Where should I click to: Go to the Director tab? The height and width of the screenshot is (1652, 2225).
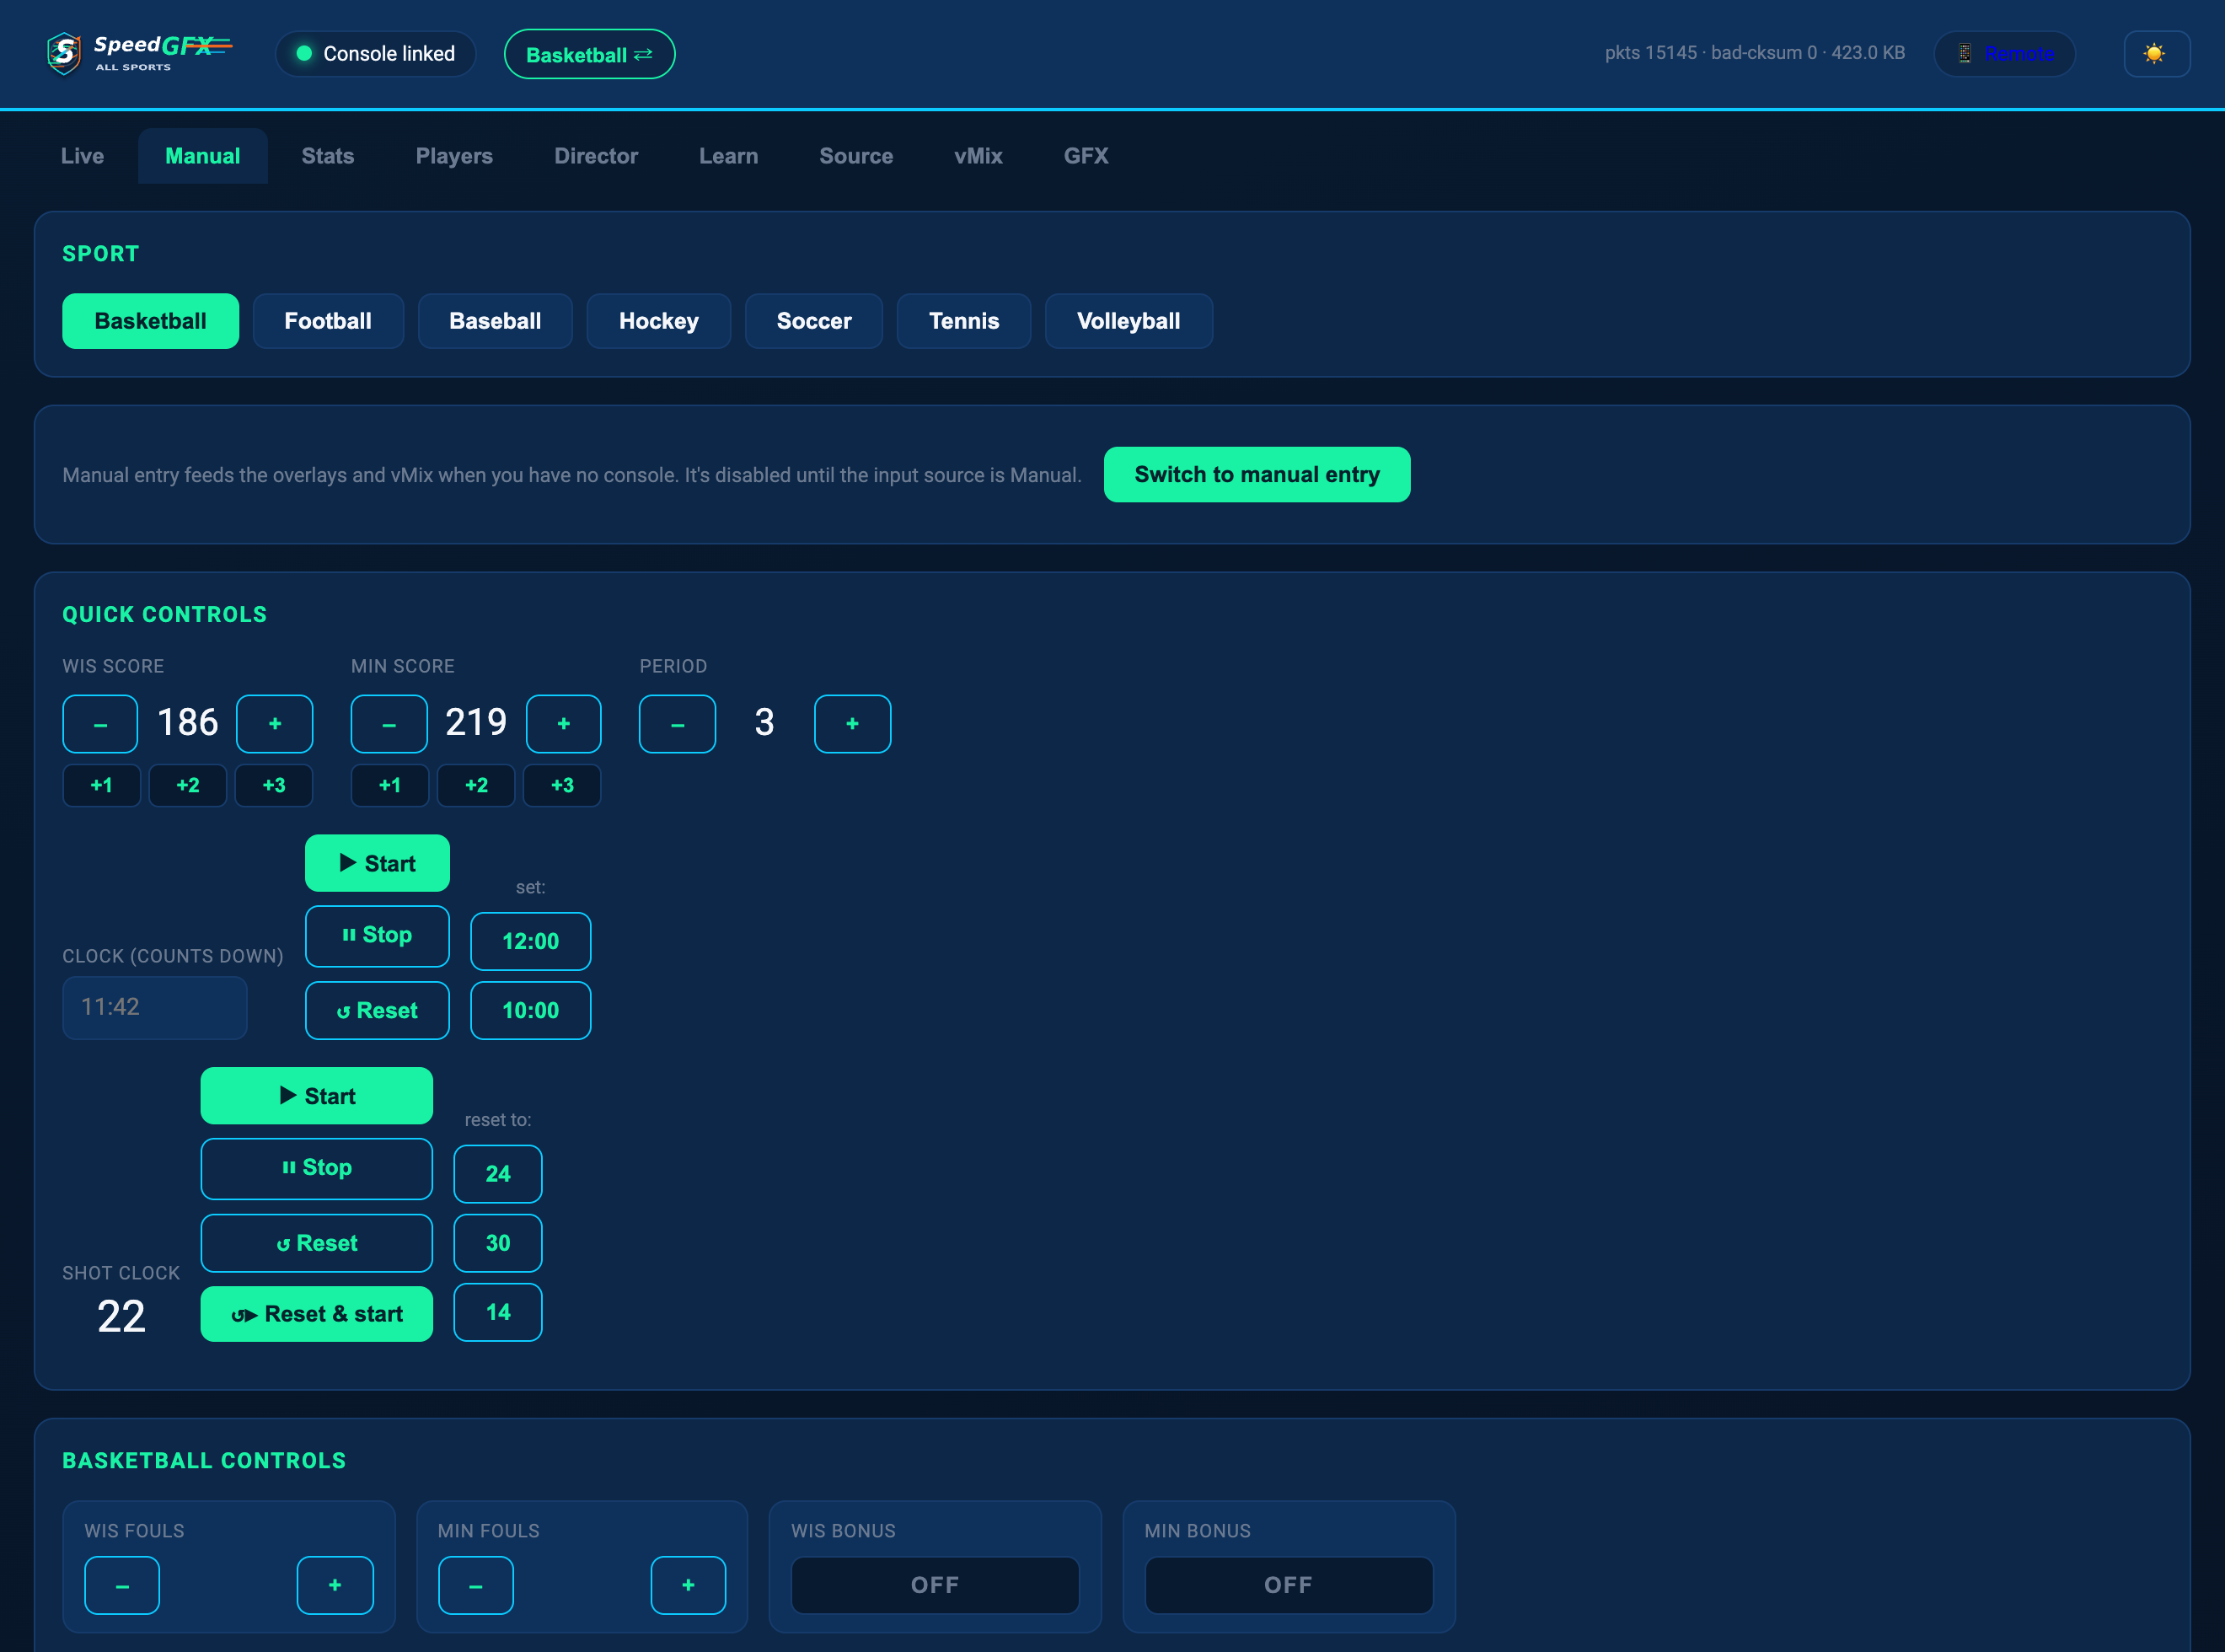596,156
